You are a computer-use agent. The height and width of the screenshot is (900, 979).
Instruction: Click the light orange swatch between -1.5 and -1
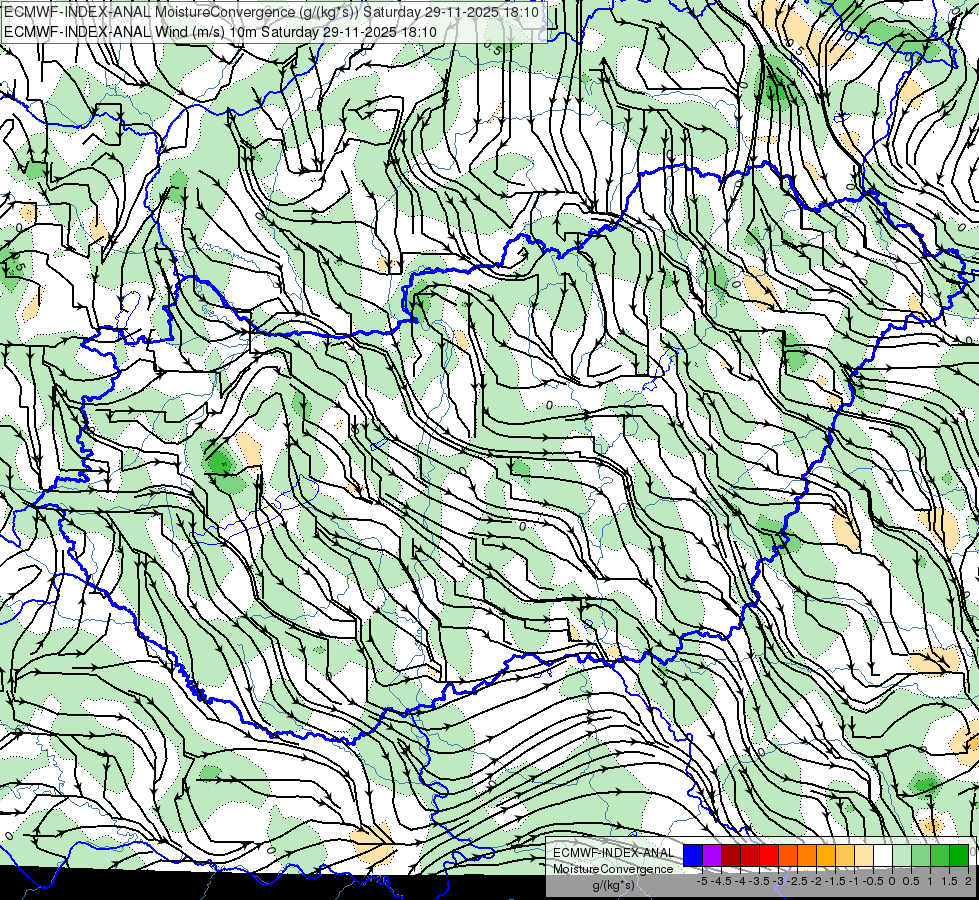tap(845, 855)
